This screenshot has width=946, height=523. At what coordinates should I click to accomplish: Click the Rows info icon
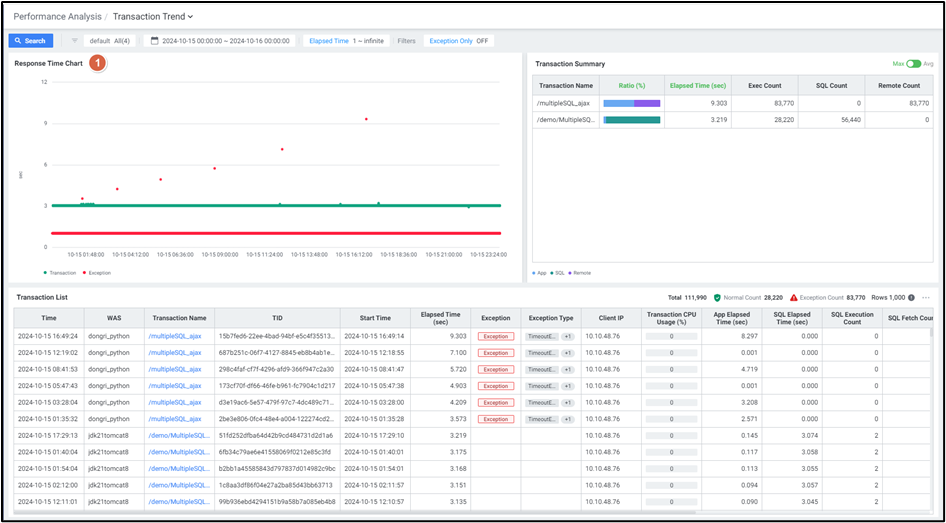click(911, 298)
